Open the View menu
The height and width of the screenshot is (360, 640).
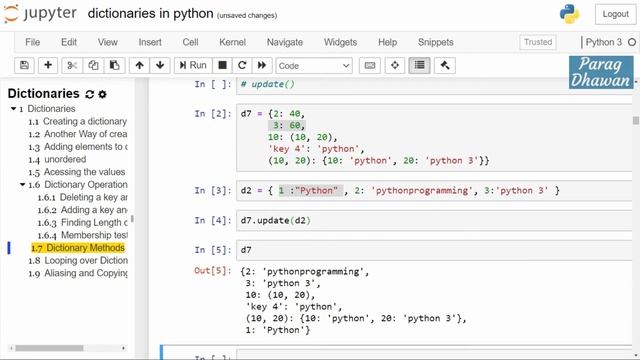pos(108,42)
